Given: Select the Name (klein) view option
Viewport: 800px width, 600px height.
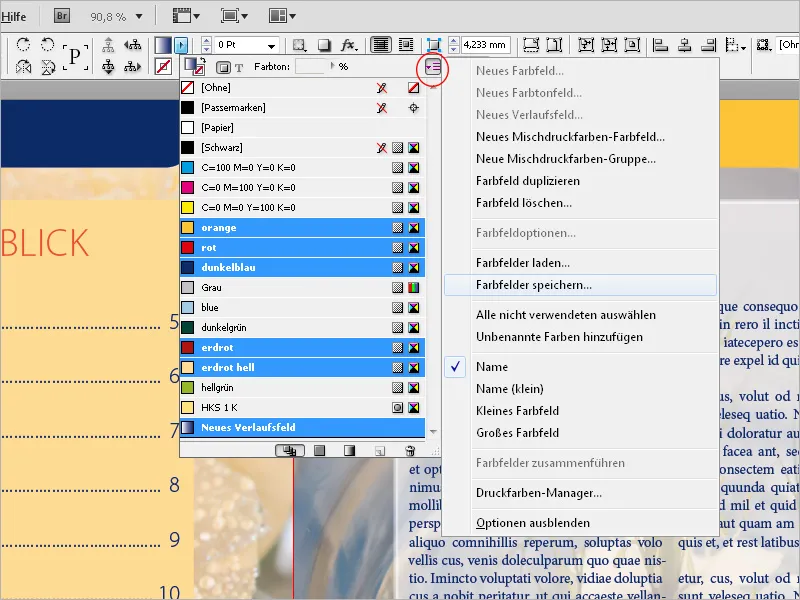Looking at the screenshot, I should pos(581,389).
